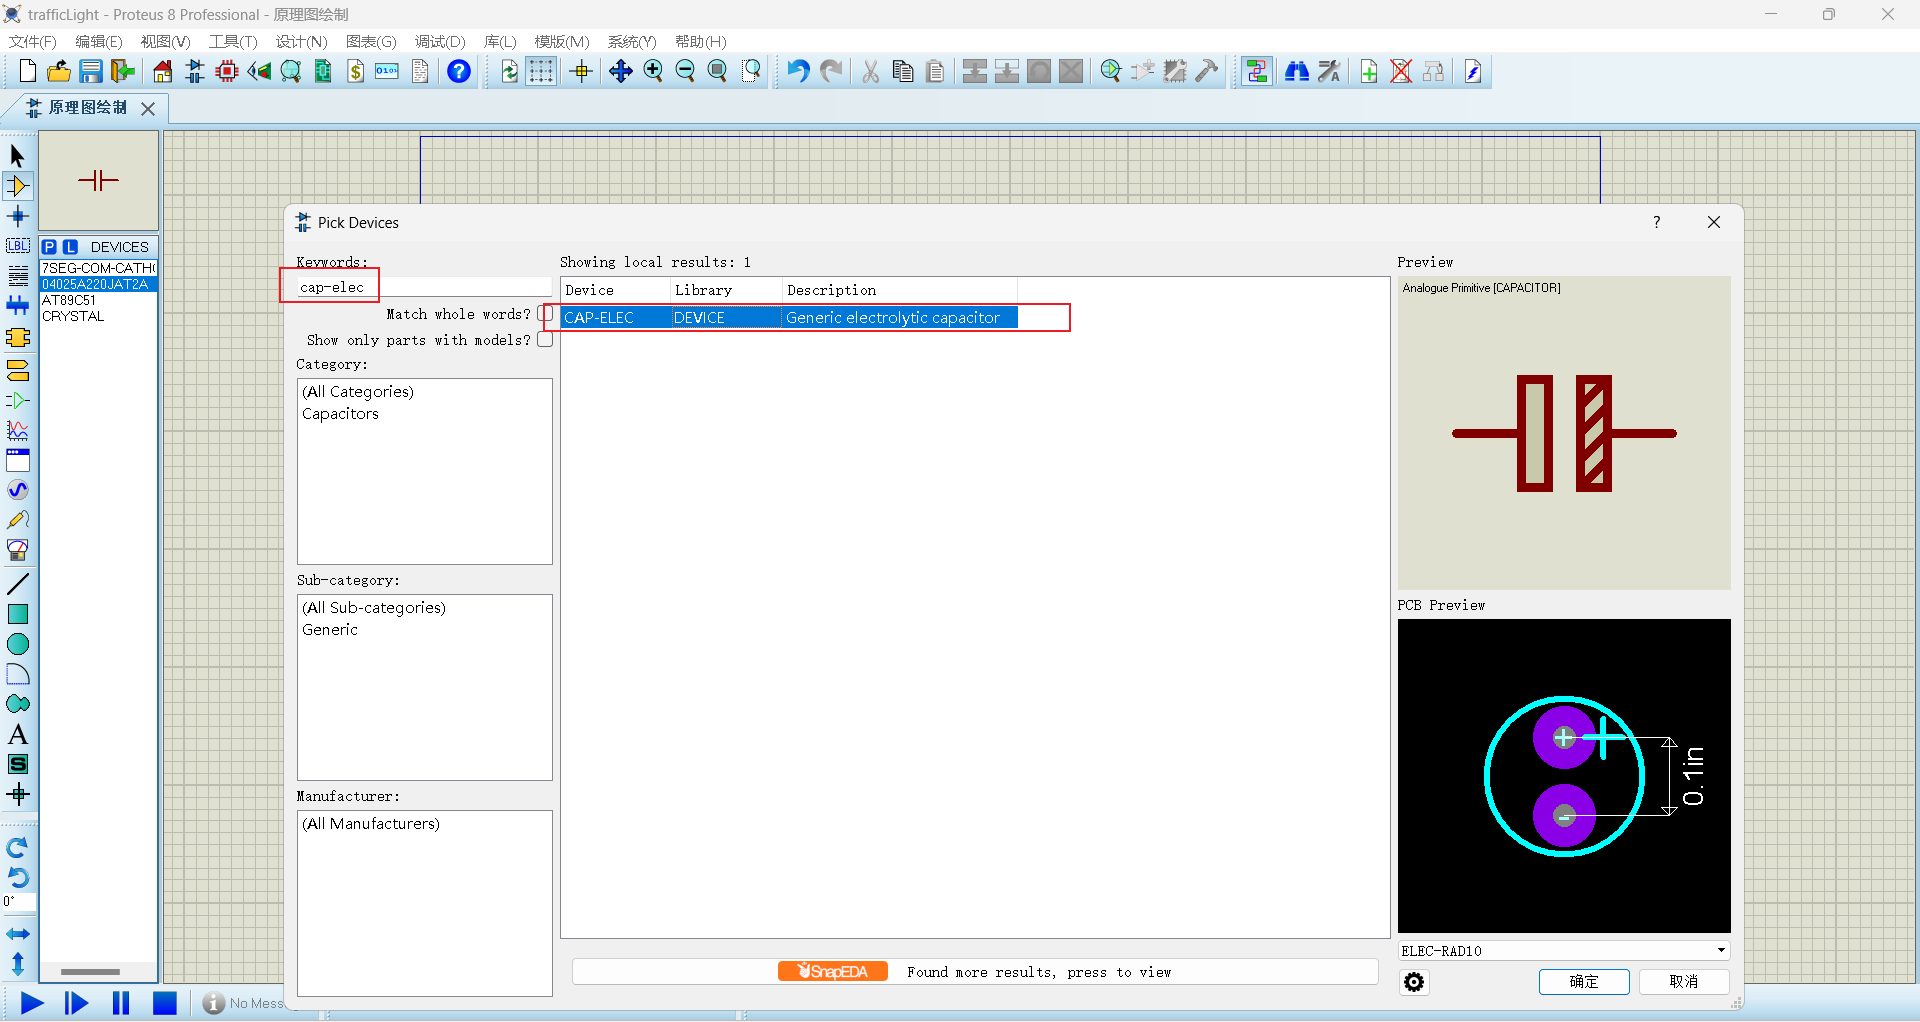Viewport: 1920px width, 1022px height.
Task: Click the dialog help question mark
Action: point(1656,222)
